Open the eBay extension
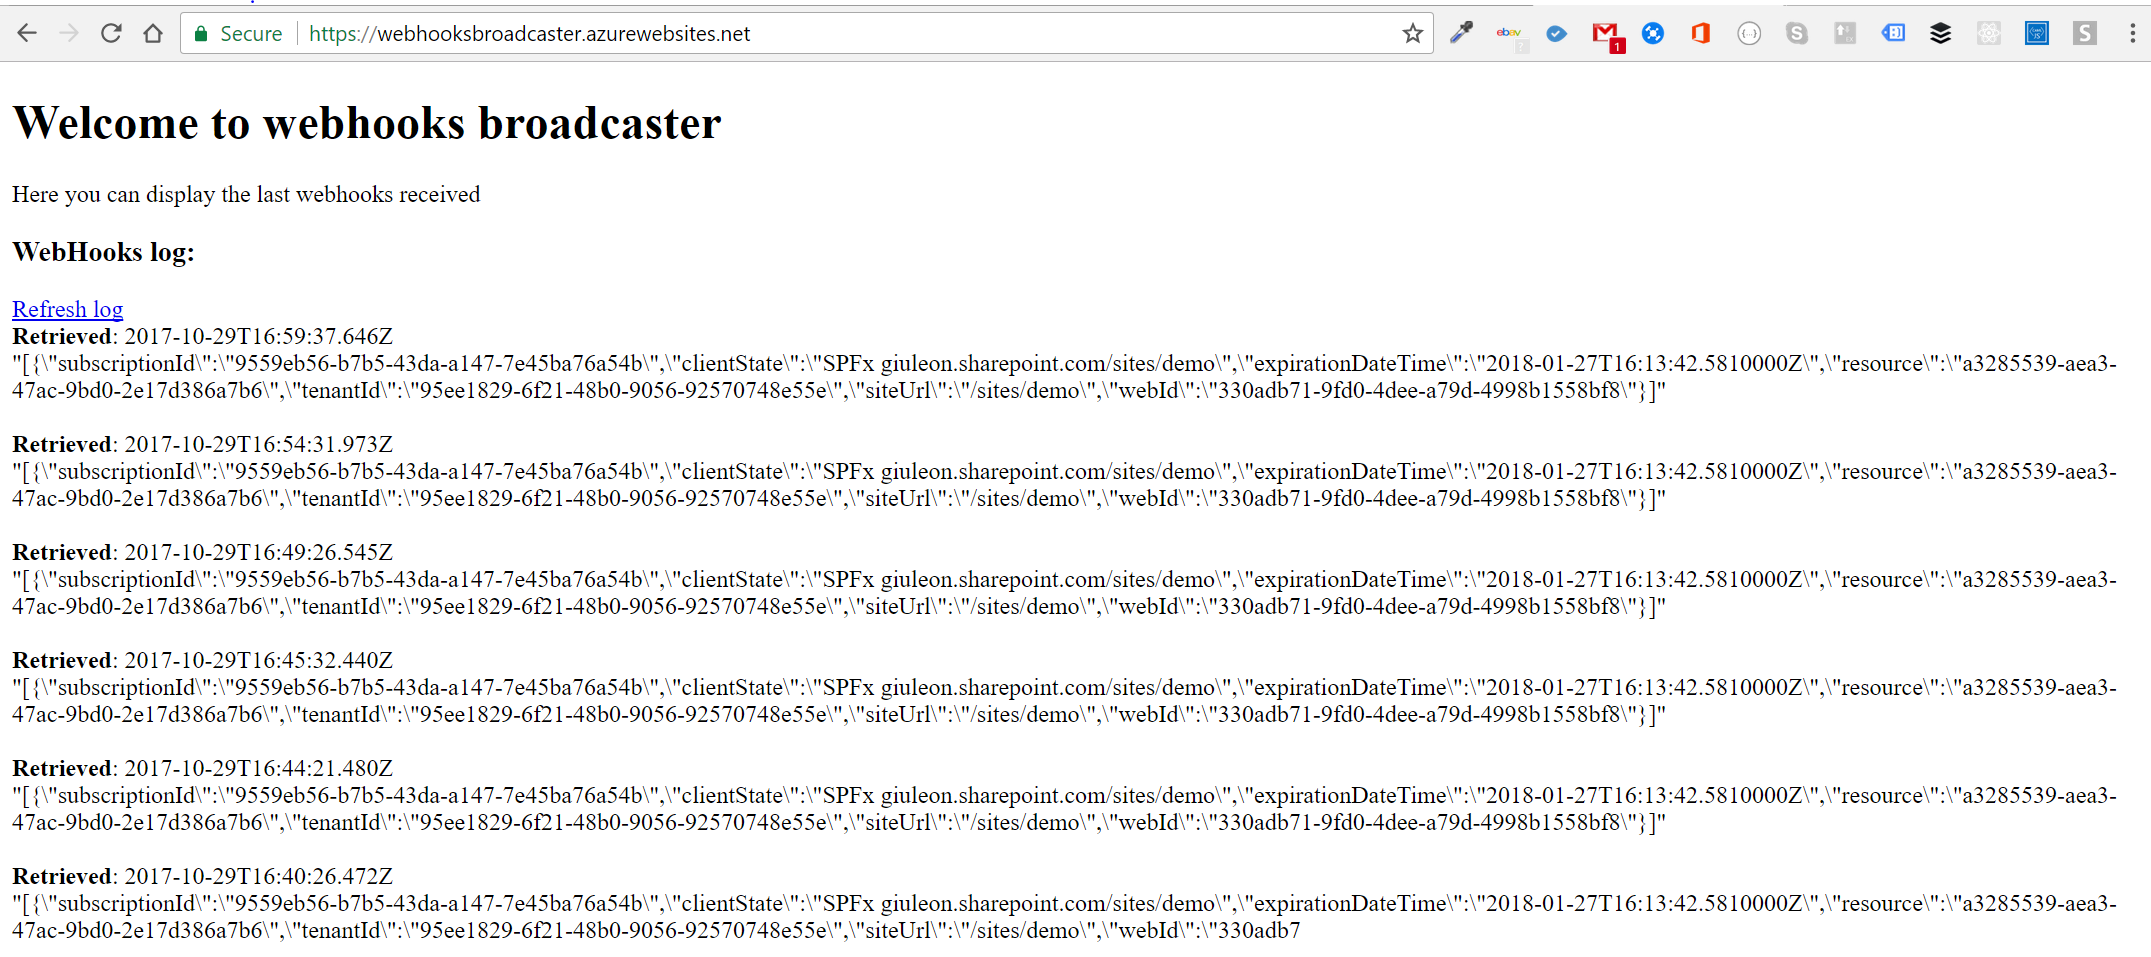The image size is (2151, 957). tap(1509, 34)
